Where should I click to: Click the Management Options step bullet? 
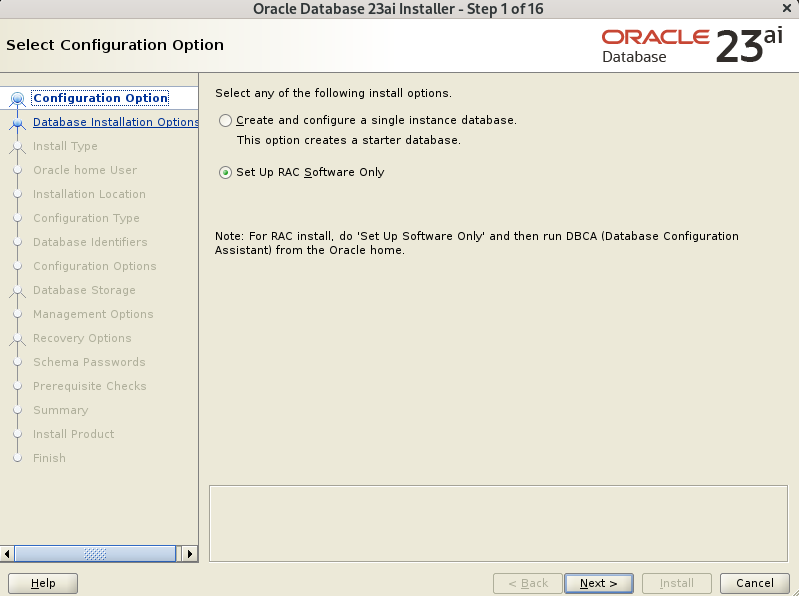(x=17, y=314)
